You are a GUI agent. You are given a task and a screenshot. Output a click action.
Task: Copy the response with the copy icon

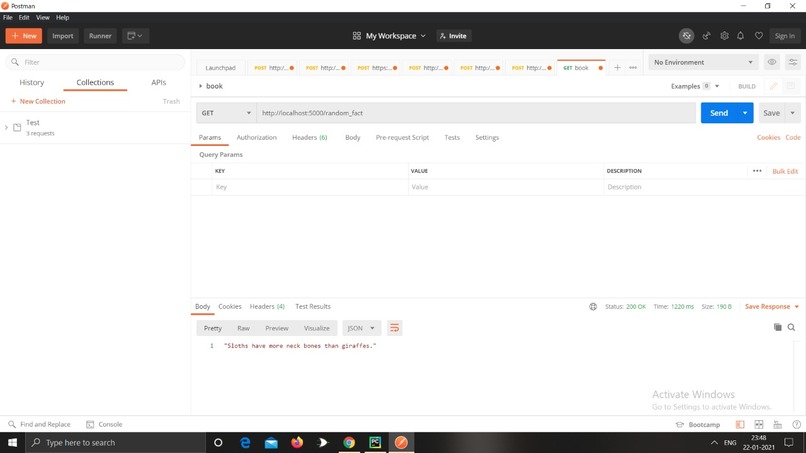click(778, 328)
